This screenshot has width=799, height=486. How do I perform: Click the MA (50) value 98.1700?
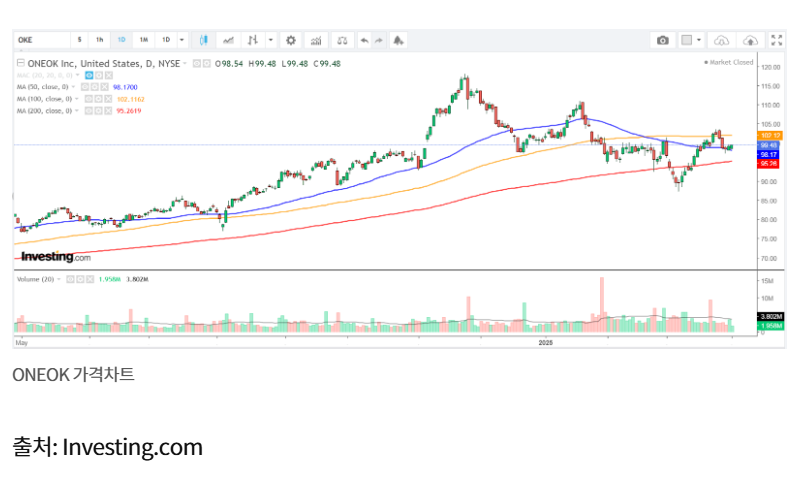pos(125,87)
